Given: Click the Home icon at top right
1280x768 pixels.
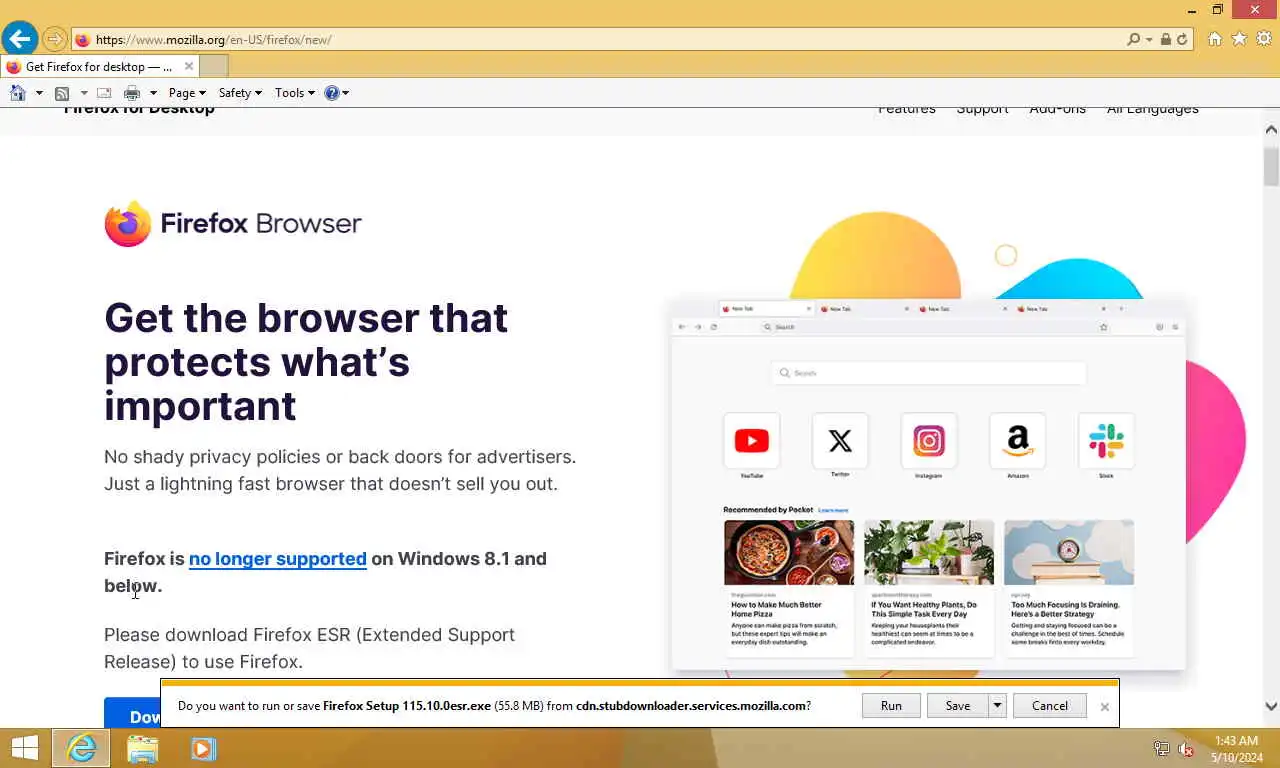Looking at the screenshot, I should [x=1215, y=39].
